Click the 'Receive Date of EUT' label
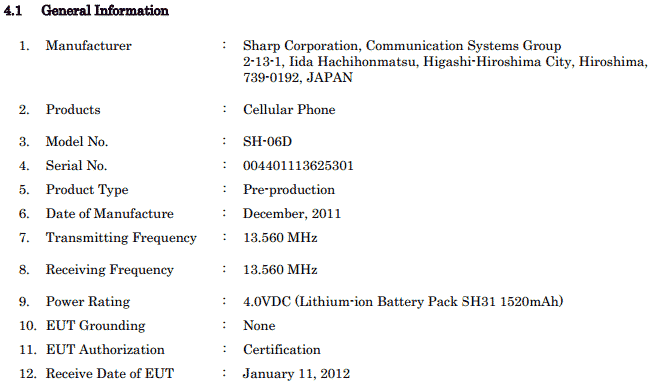The width and height of the screenshot is (651, 383). (110, 373)
